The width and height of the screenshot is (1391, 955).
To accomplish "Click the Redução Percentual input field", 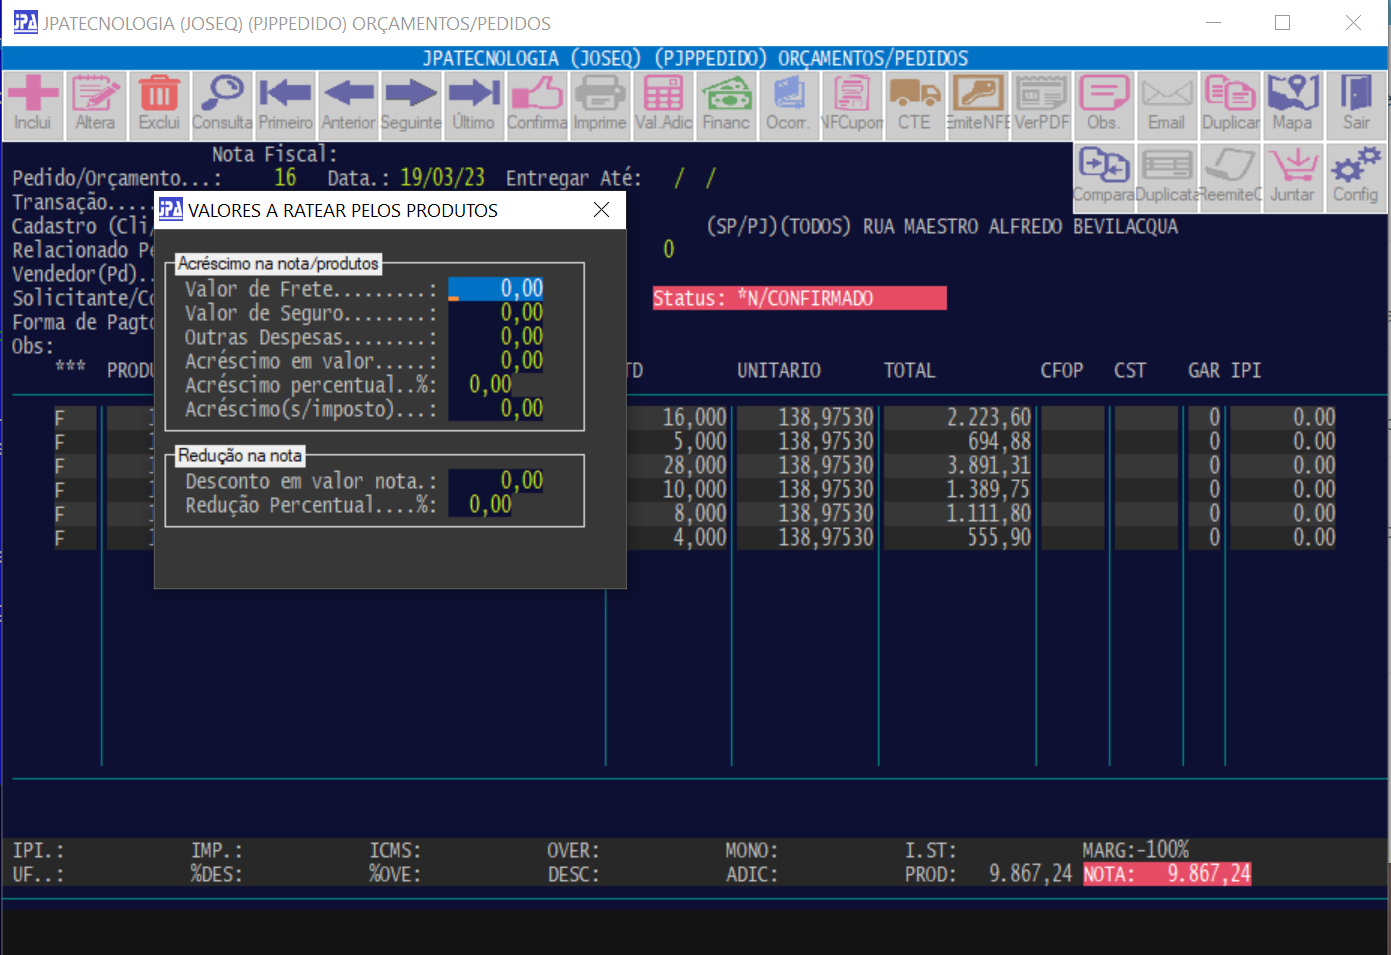I will tap(481, 505).
